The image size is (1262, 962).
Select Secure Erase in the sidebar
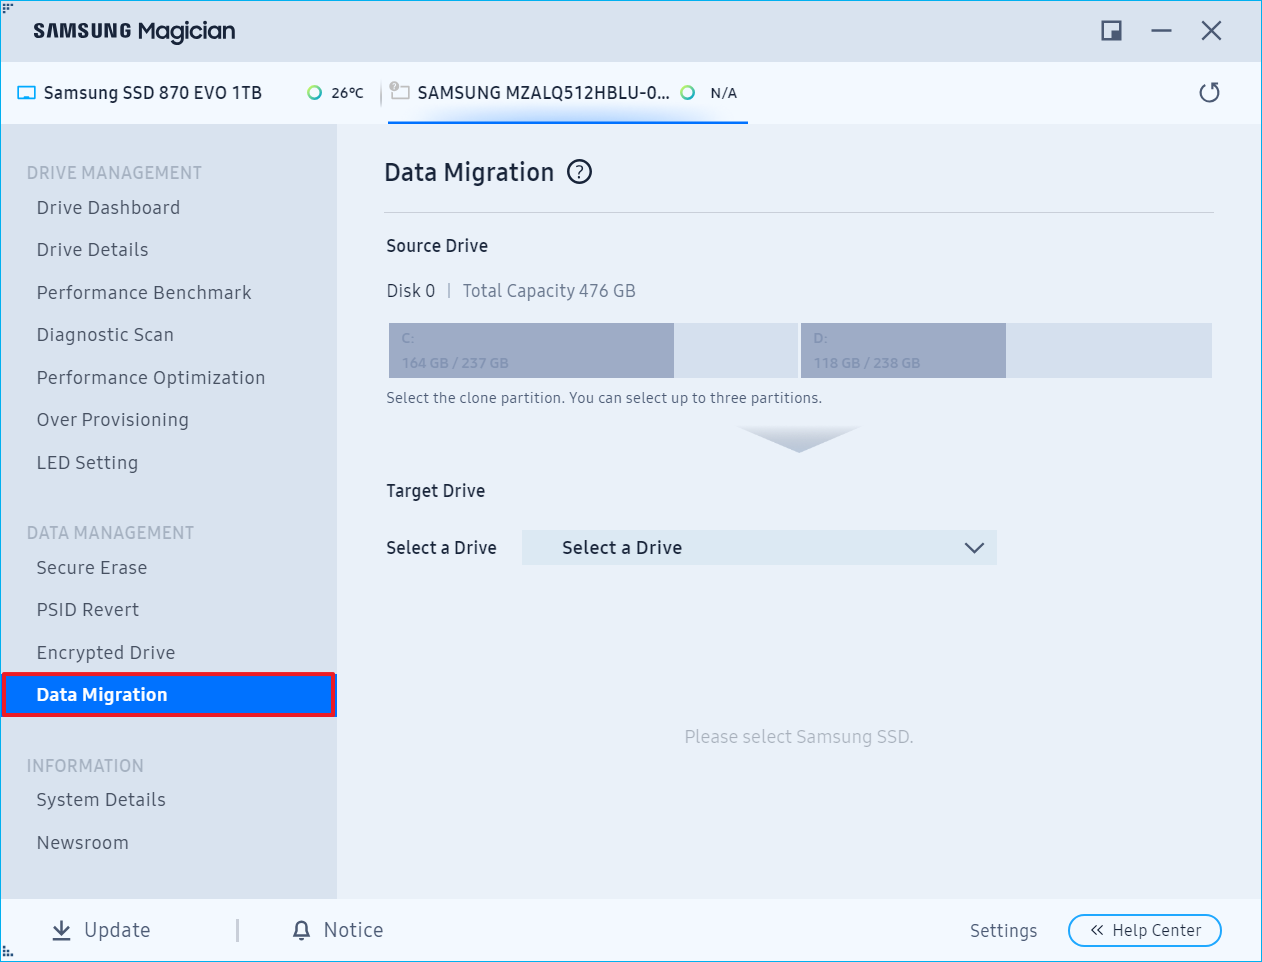pos(91,567)
